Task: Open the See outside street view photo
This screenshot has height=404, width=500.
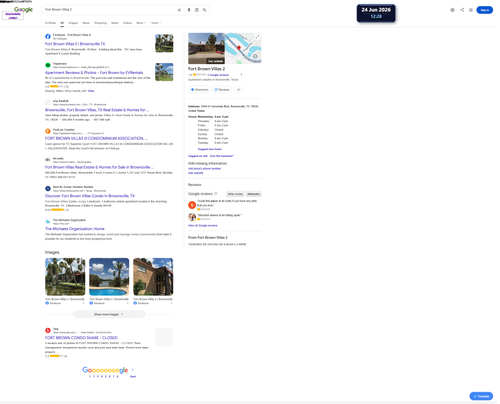Action: point(206,48)
